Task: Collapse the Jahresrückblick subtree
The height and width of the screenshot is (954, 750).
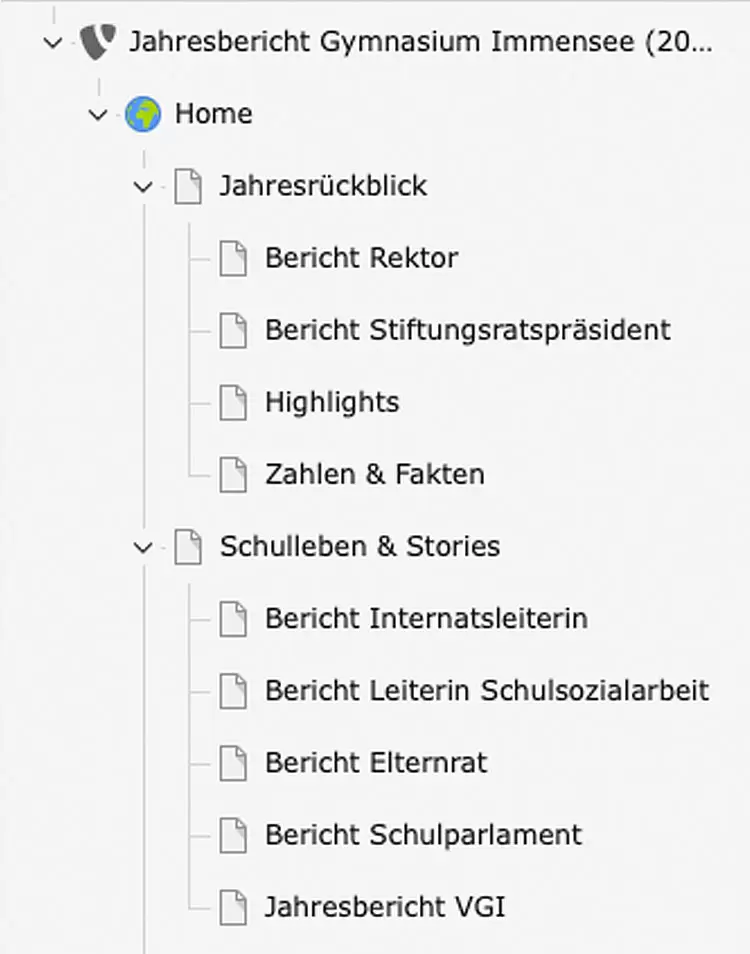Action: pyautogui.click(x=143, y=187)
